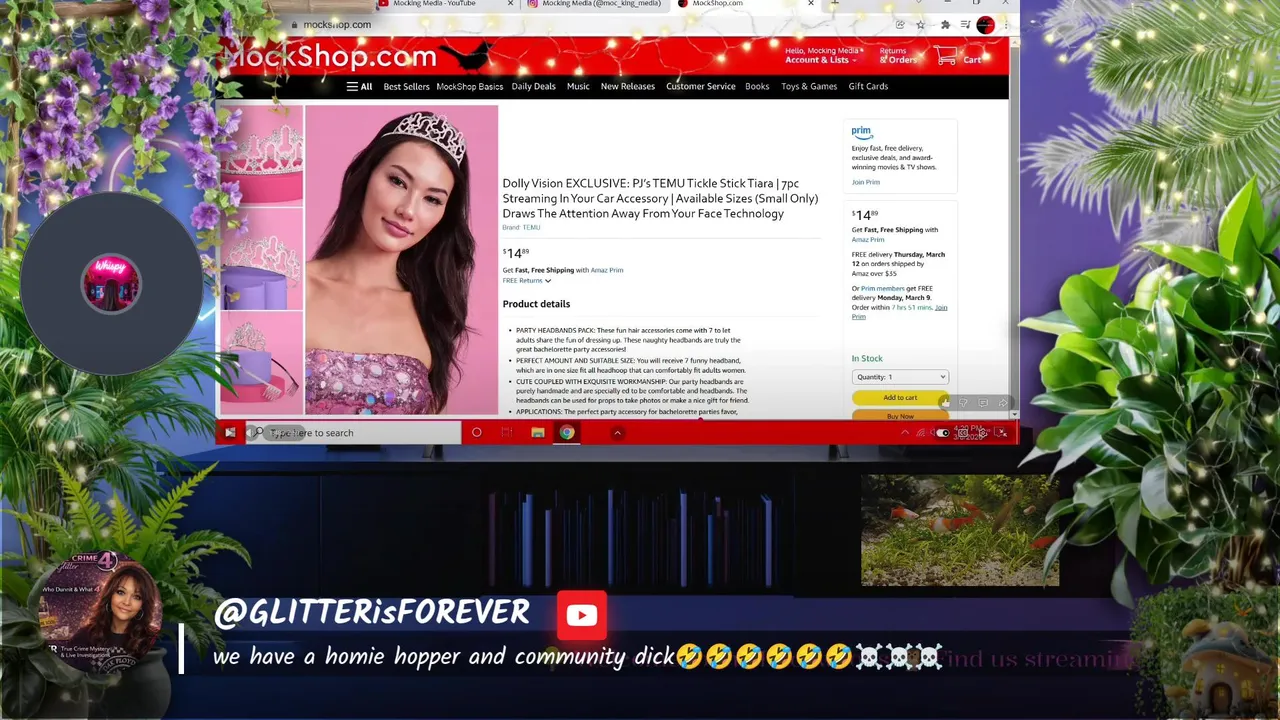Click the Amaz Prim link under price
The width and height of the screenshot is (1280, 720).
(607, 270)
